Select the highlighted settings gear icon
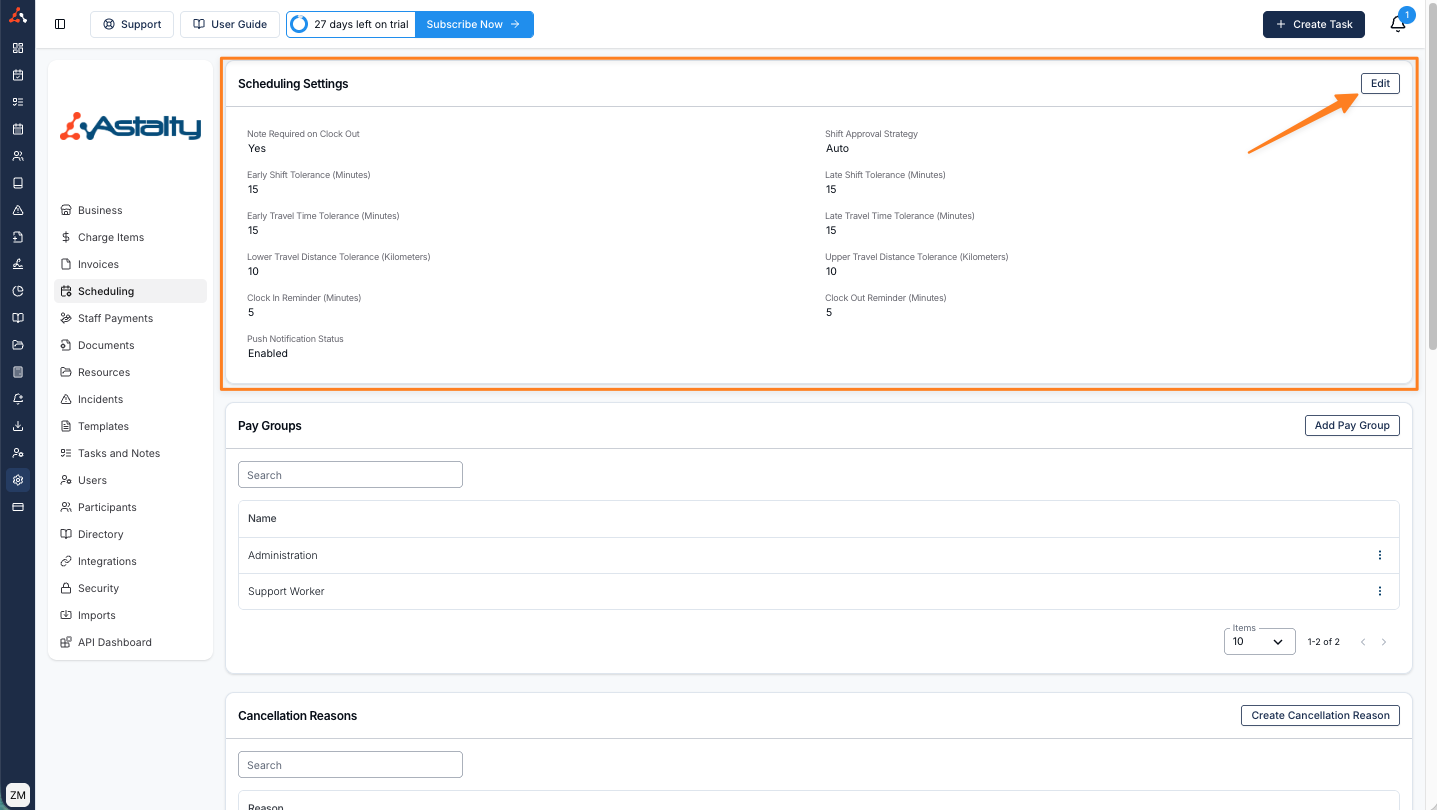This screenshot has width=1437, height=810. (17, 480)
